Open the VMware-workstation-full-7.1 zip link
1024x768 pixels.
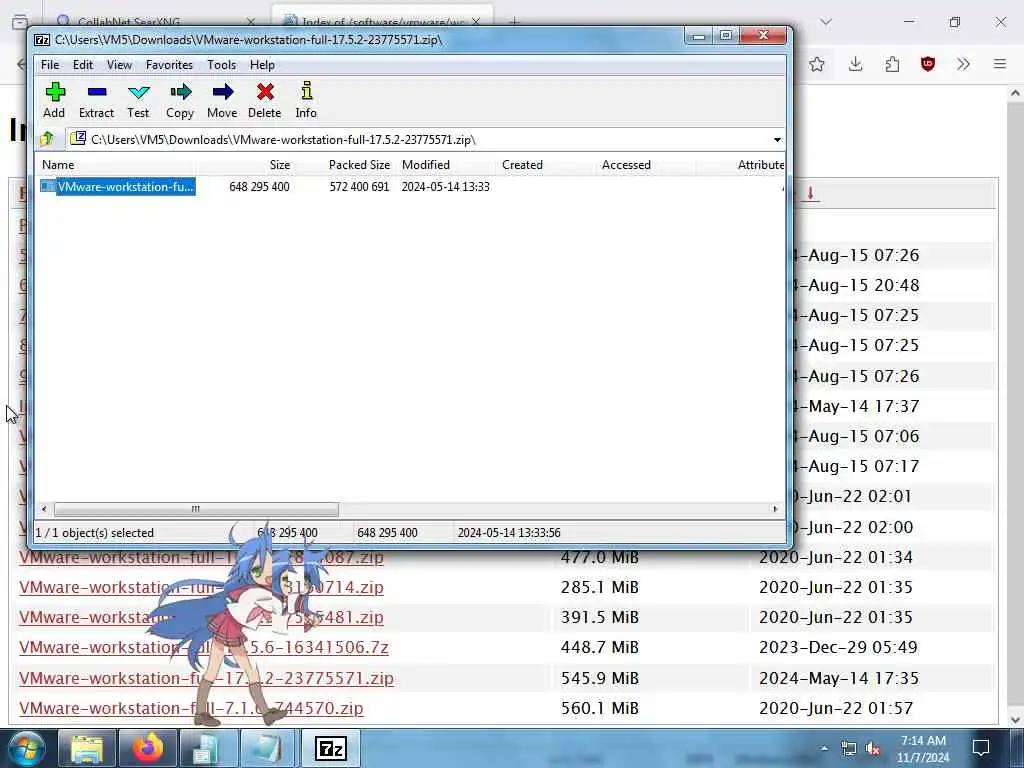pyautogui.click(x=191, y=708)
